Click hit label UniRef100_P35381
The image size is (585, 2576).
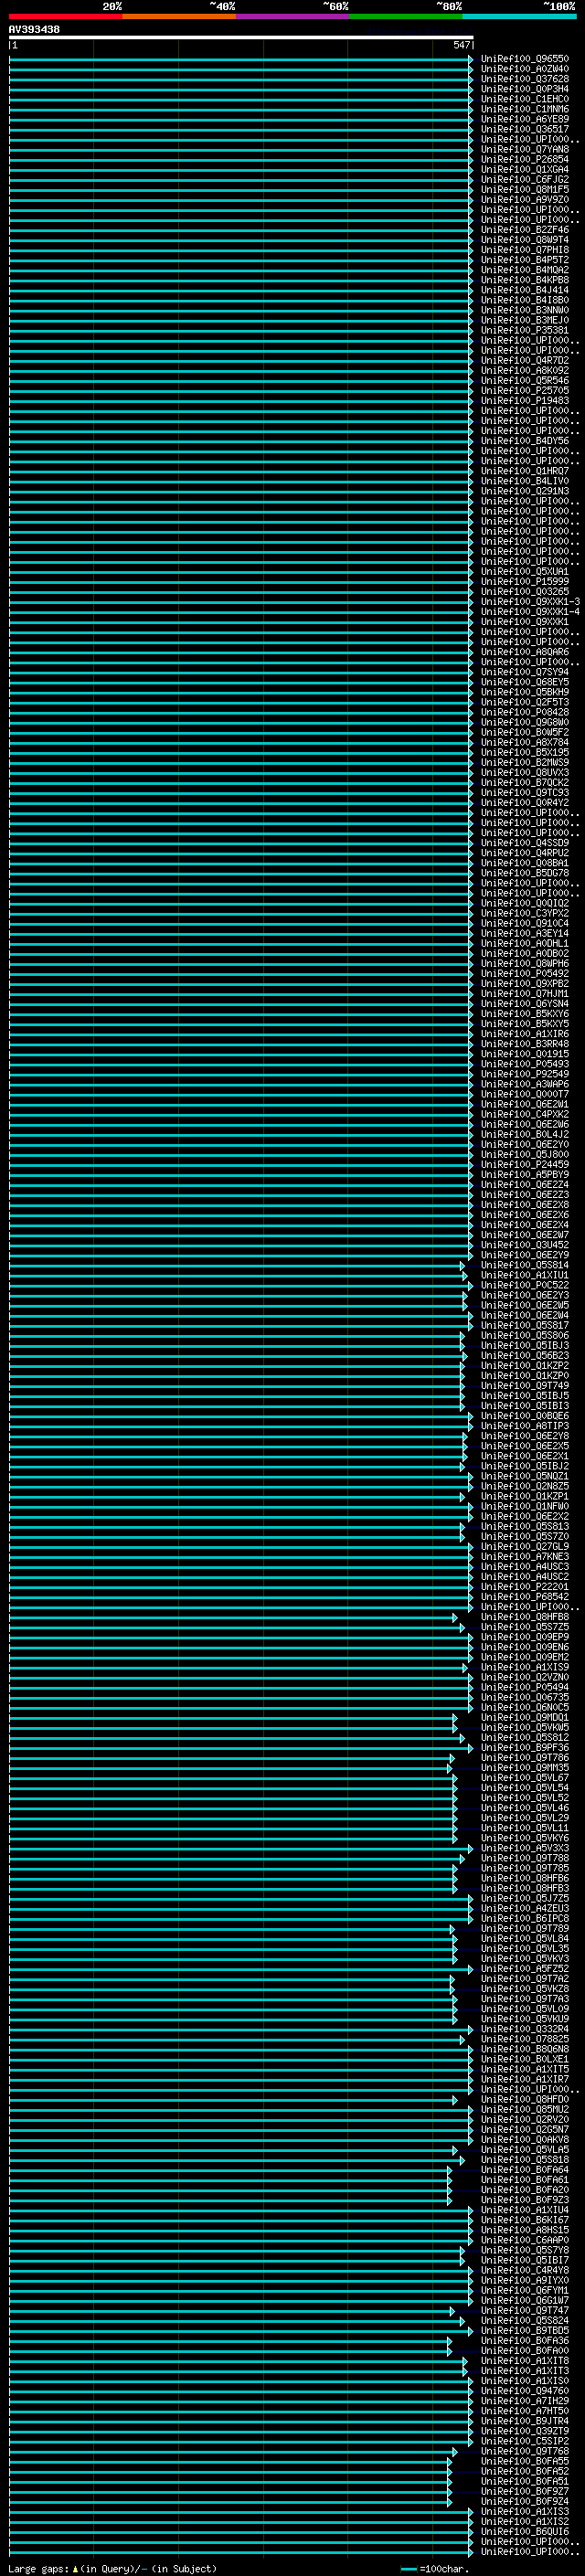[524, 330]
